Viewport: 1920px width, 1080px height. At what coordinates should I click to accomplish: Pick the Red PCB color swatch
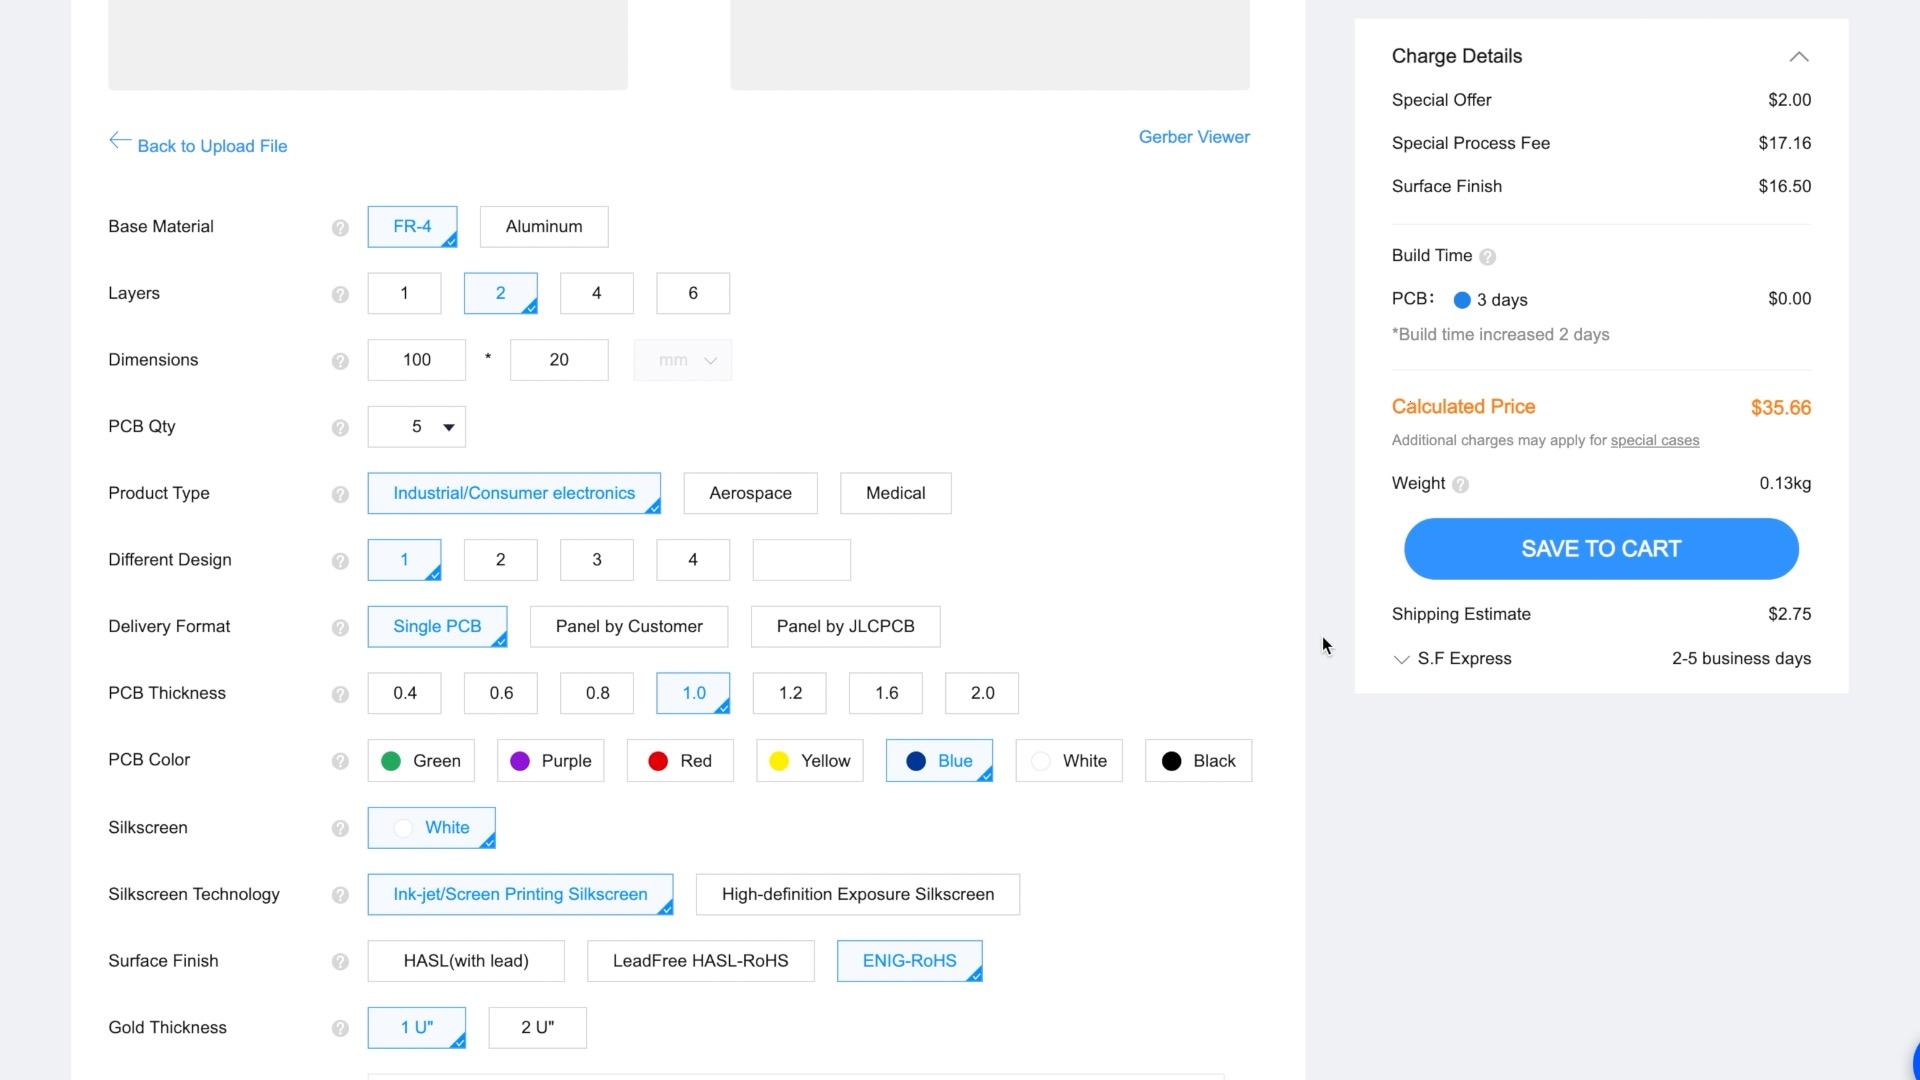click(680, 761)
